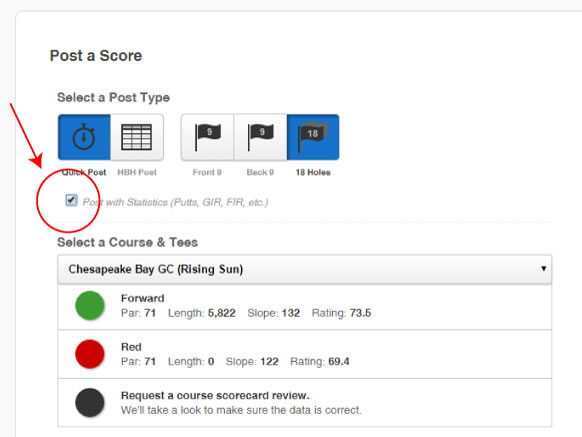Select the Red tees row

click(x=305, y=354)
